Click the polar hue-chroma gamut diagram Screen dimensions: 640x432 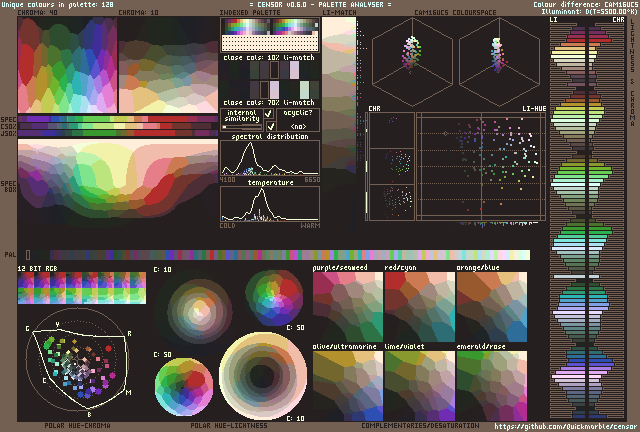78,362
